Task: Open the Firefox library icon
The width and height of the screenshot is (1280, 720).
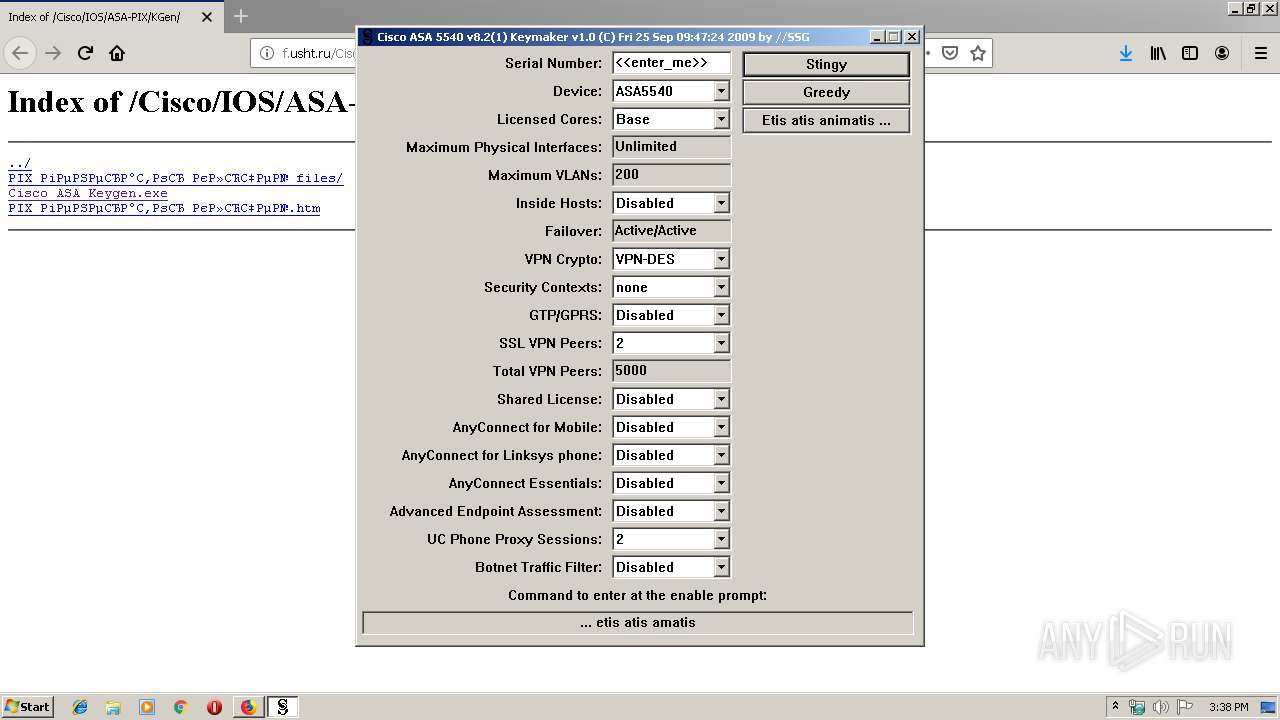Action: (1158, 53)
